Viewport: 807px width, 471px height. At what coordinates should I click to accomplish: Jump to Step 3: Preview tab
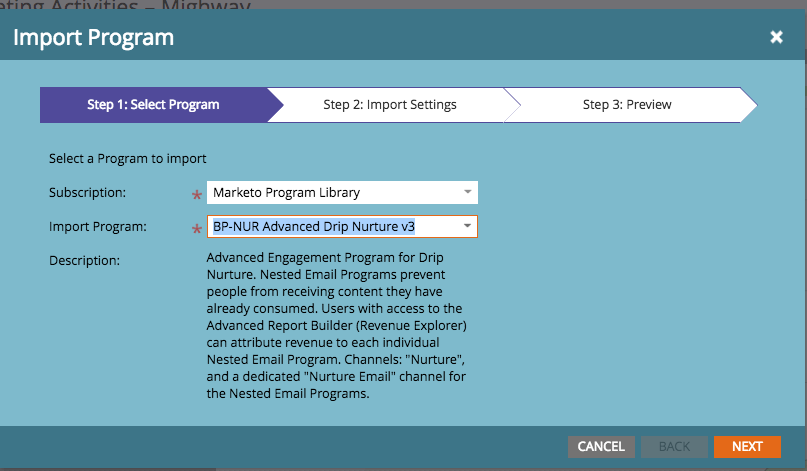click(x=627, y=104)
